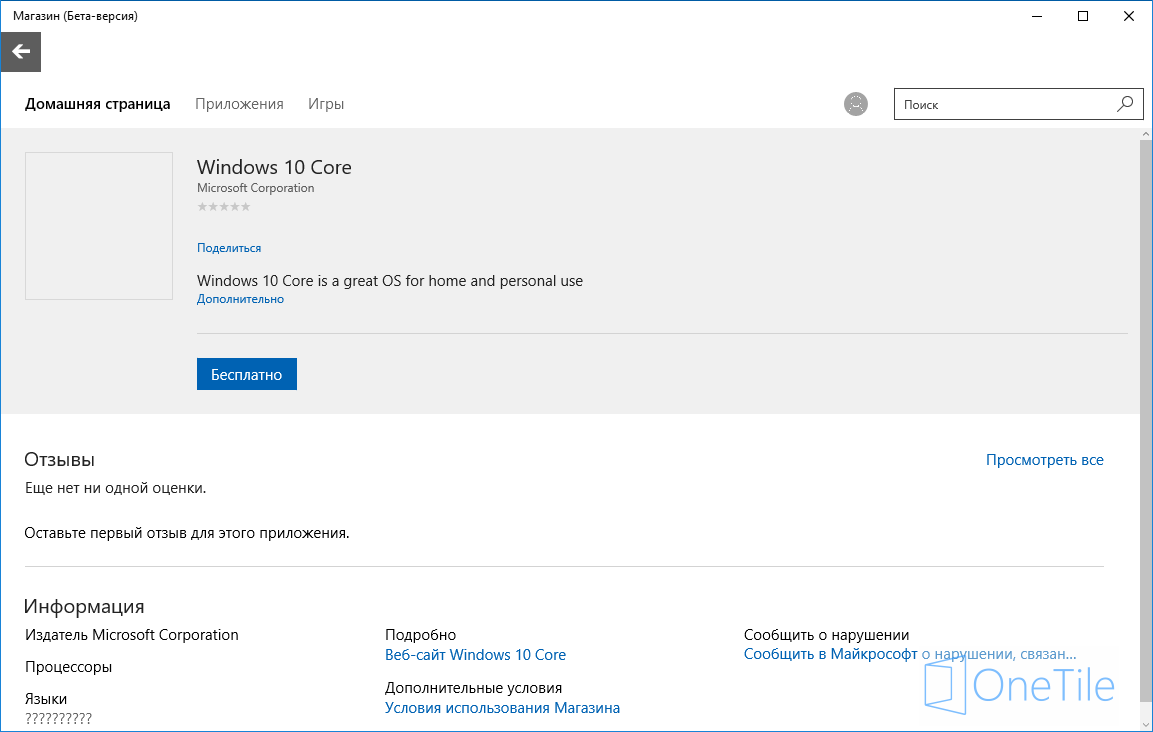Open the Windows 10 Core app thumbnail
1153x732 pixels.
[x=99, y=226]
